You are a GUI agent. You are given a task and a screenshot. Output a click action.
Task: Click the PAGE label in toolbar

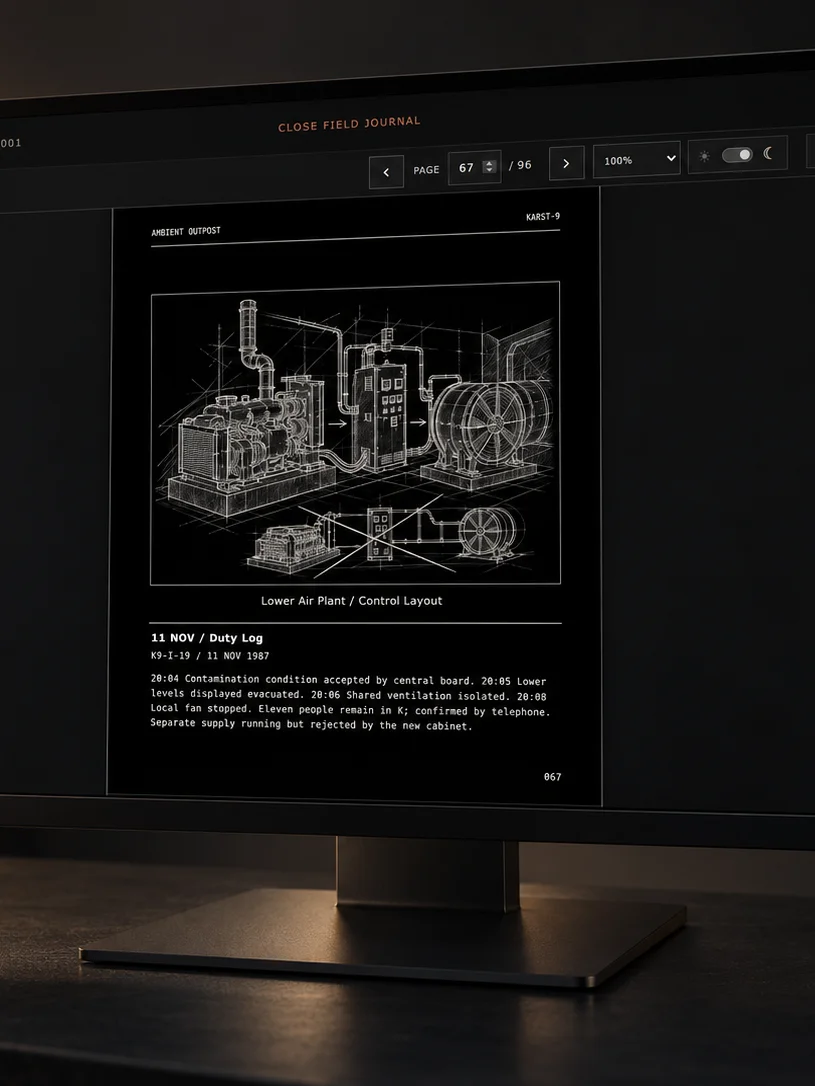point(427,170)
